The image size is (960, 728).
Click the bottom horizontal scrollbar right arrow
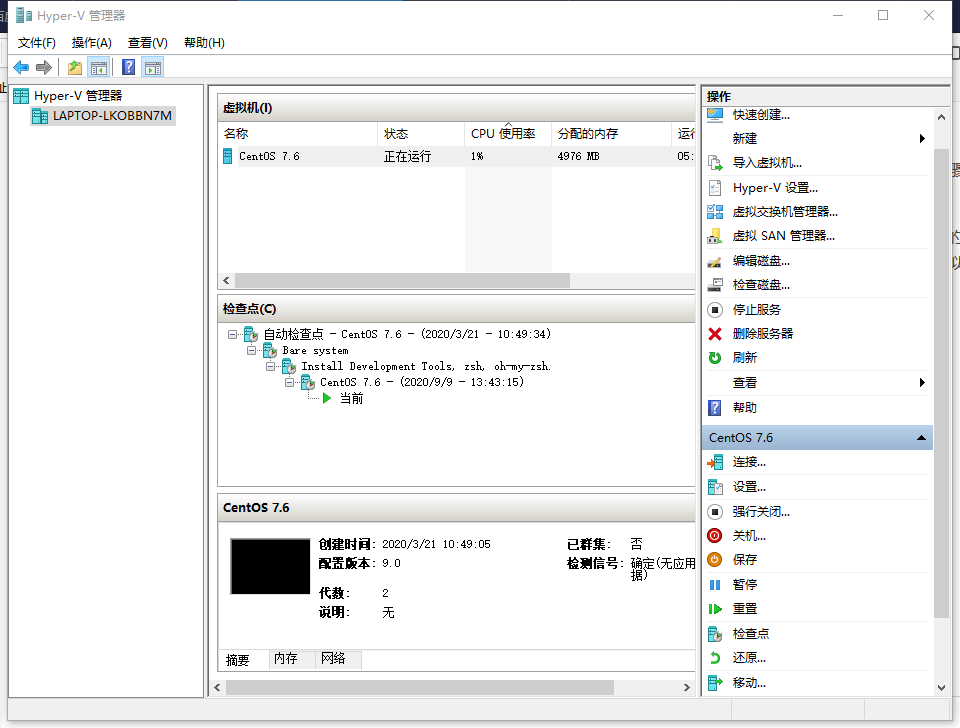tap(686, 688)
